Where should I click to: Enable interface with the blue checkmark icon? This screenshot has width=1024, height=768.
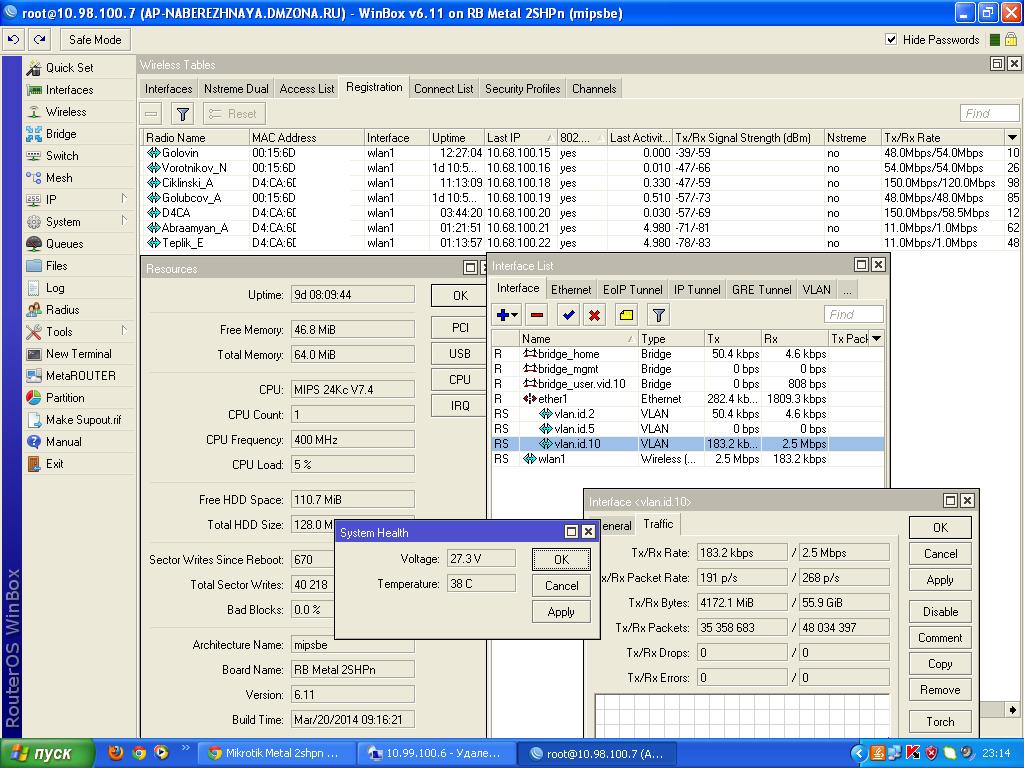click(x=568, y=315)
